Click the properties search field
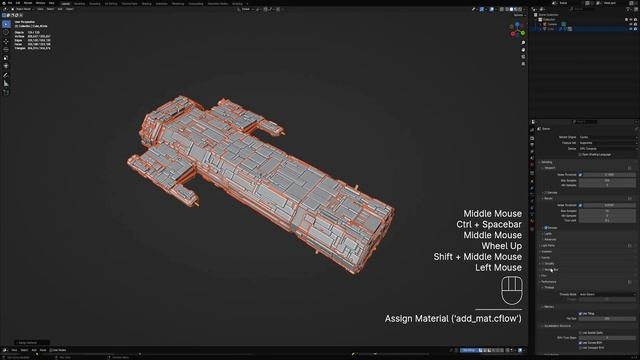Screen dimensions: 640x360 [x=584, y=122]
